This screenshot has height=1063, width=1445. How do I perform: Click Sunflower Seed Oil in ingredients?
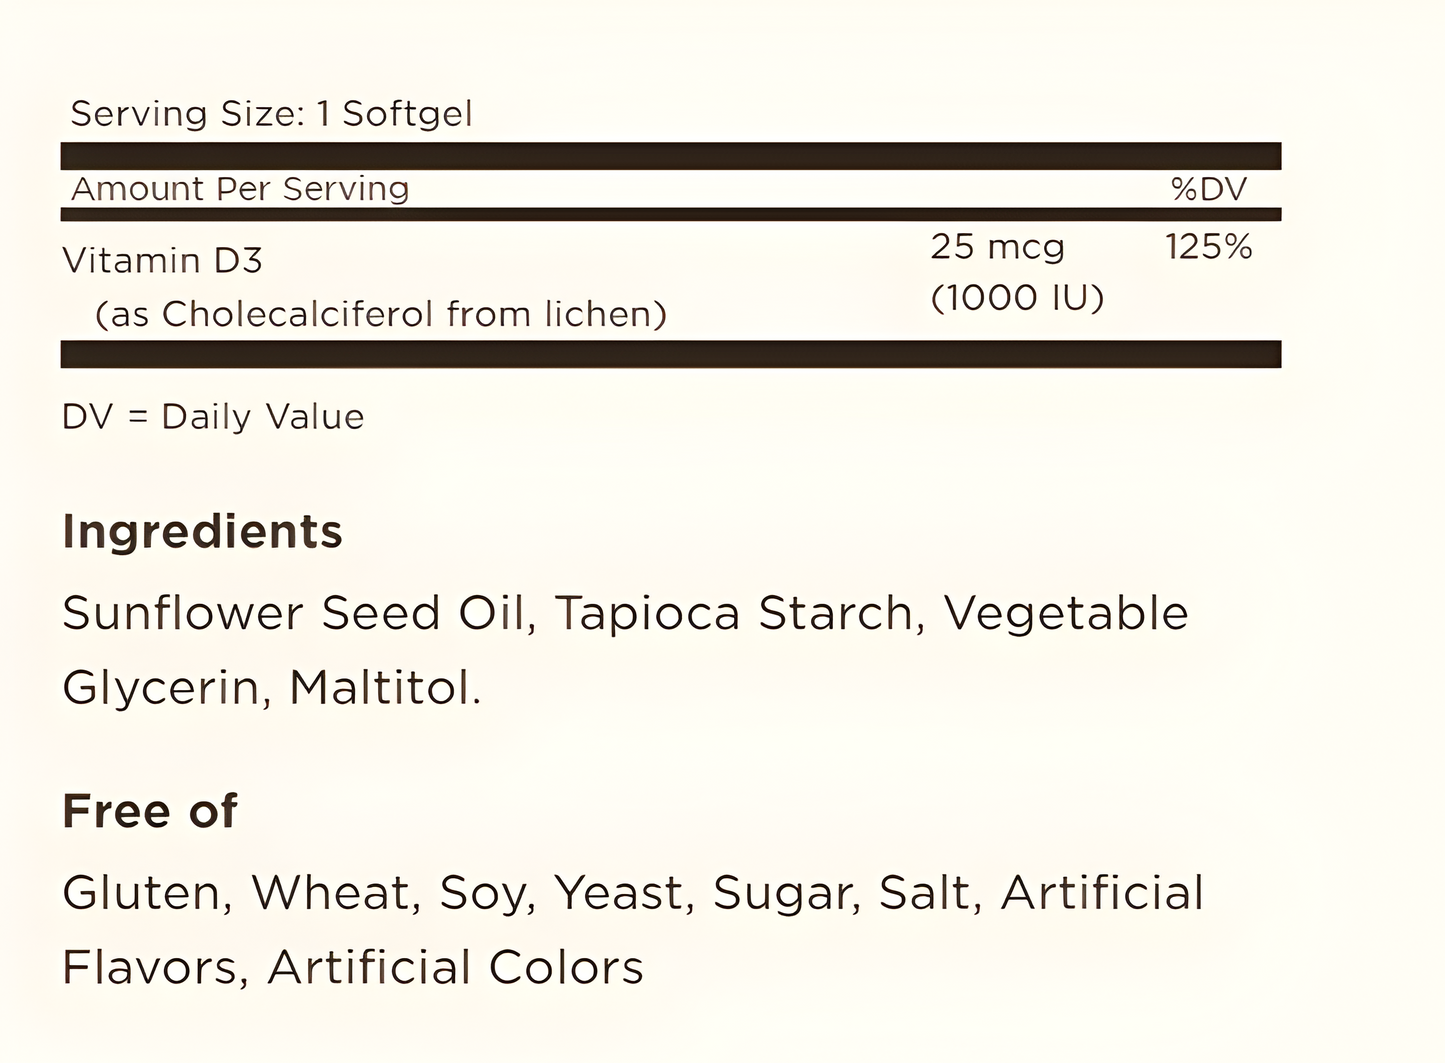293,614
